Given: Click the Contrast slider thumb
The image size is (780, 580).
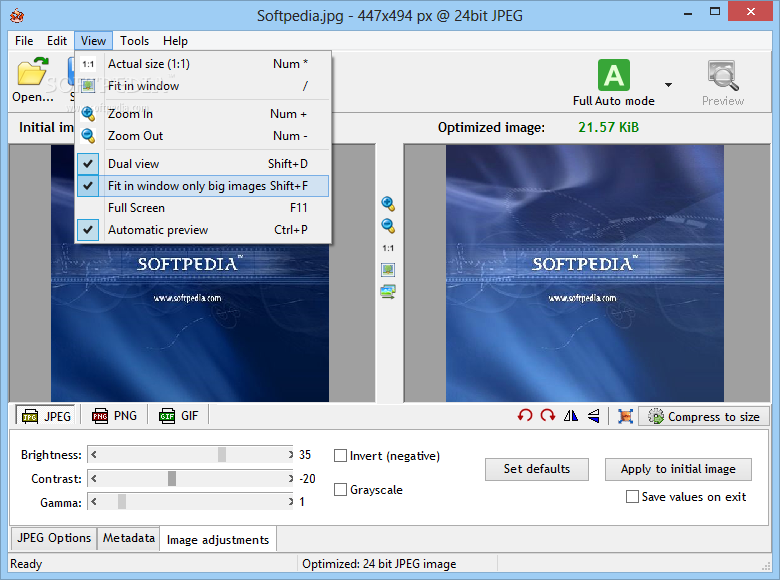Looking at the screenshot, I should (172, 478).
